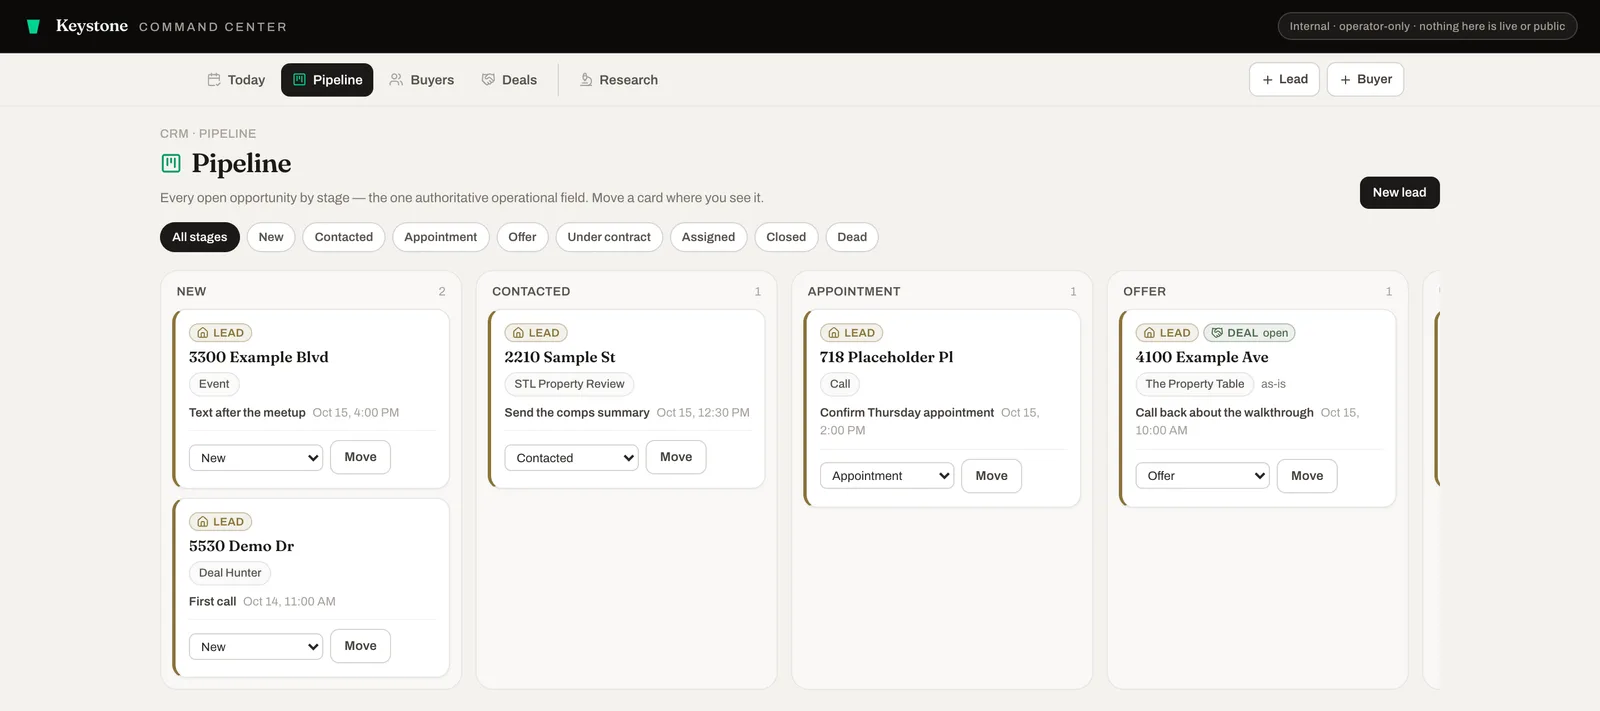
Task: Open stage dropdown on 3300 Example Blvd
Action: (256, 458)
